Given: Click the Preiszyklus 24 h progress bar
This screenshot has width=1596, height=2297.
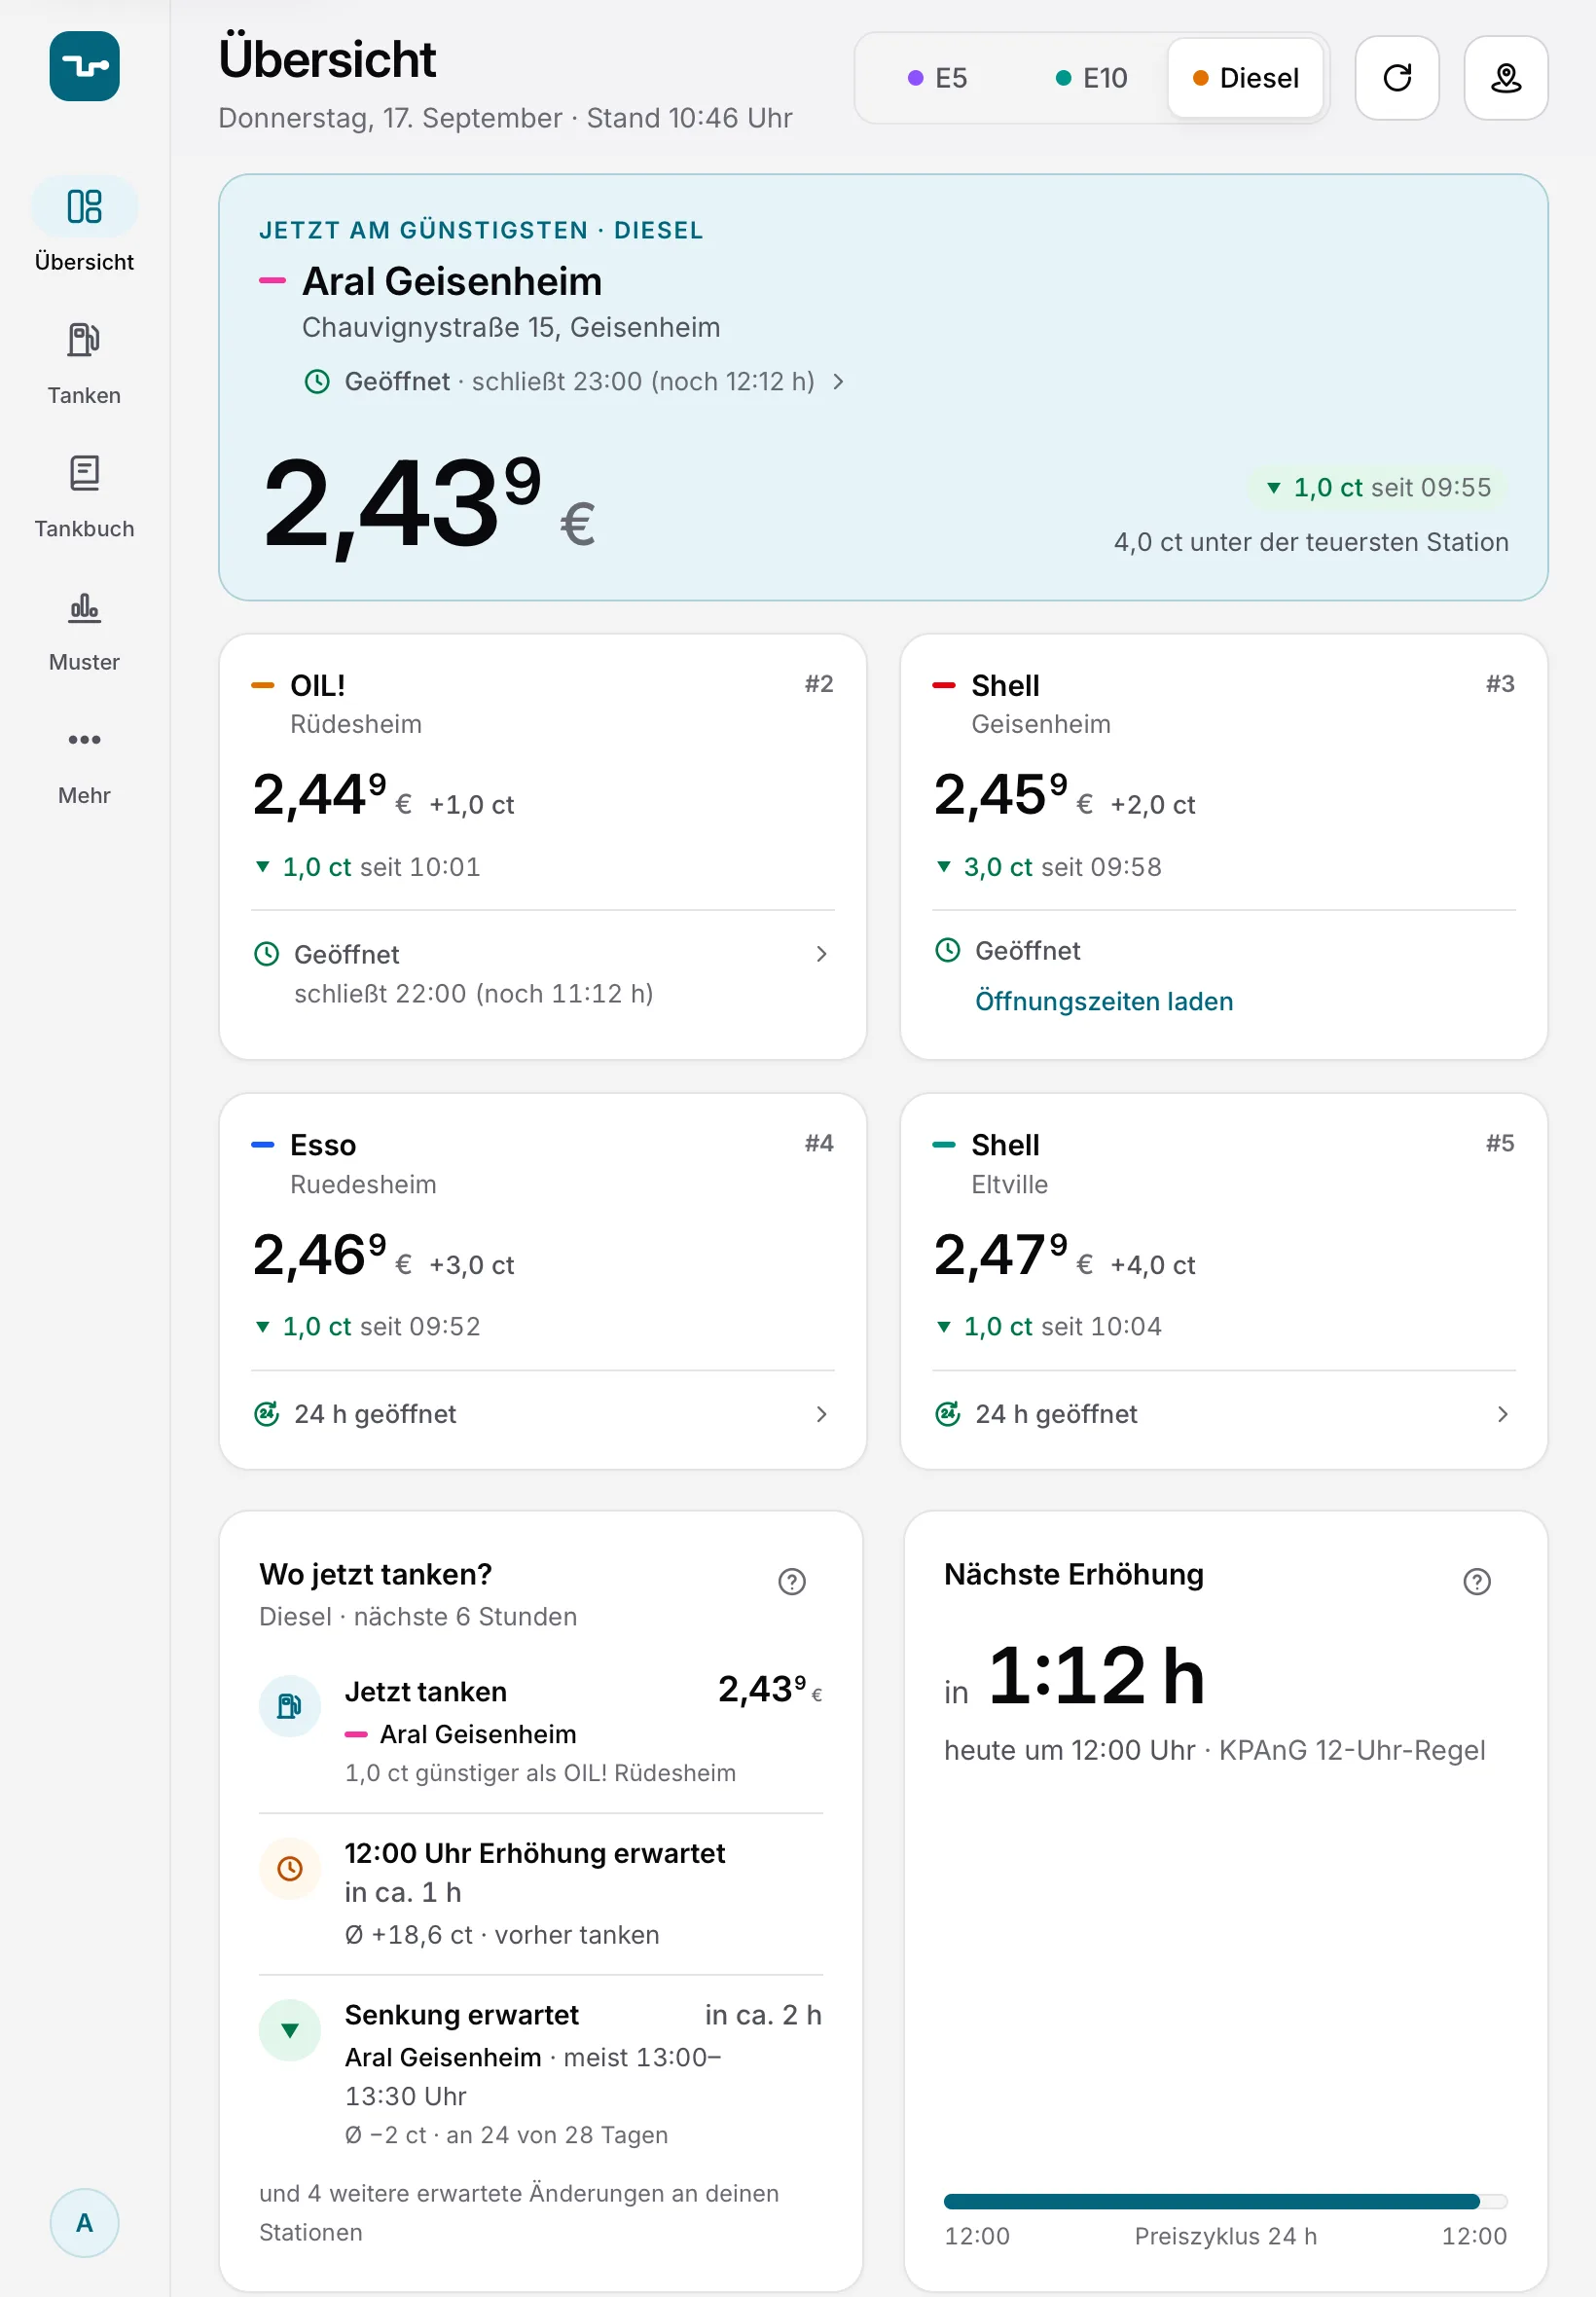Looking at the screenshot, I should click(x=1225, y=2201).
